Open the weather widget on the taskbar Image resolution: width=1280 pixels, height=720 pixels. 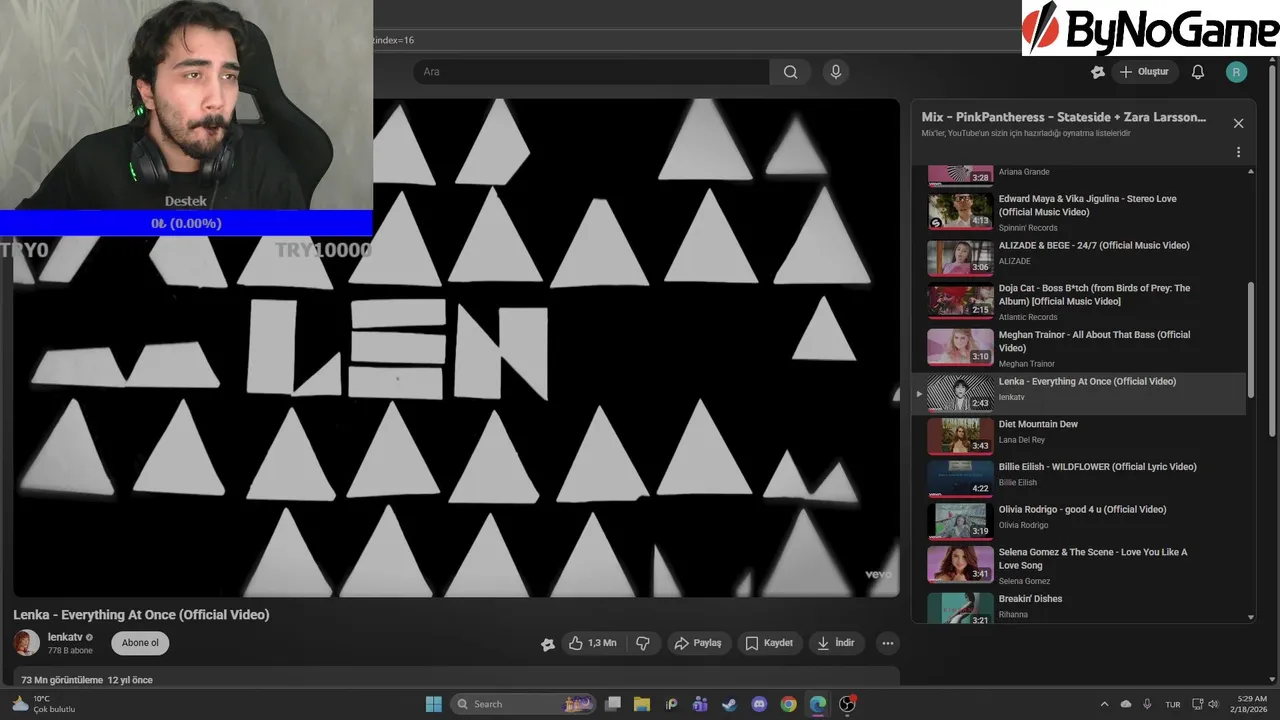tap(42, 704)
